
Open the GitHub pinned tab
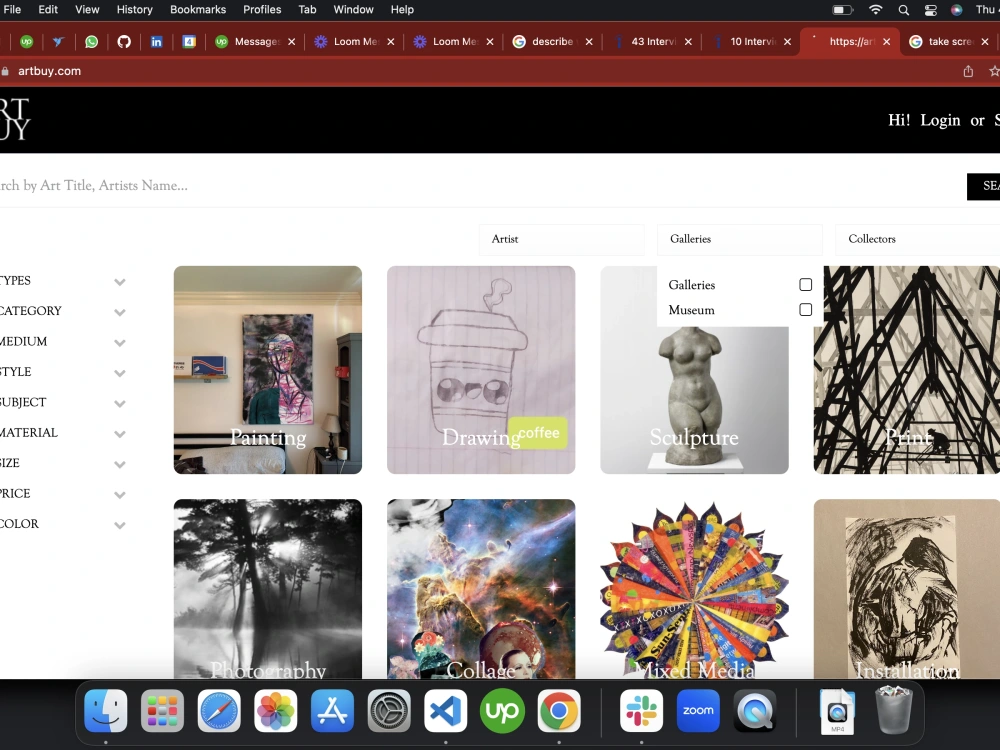pyautogui.click(x=124, y=41)
